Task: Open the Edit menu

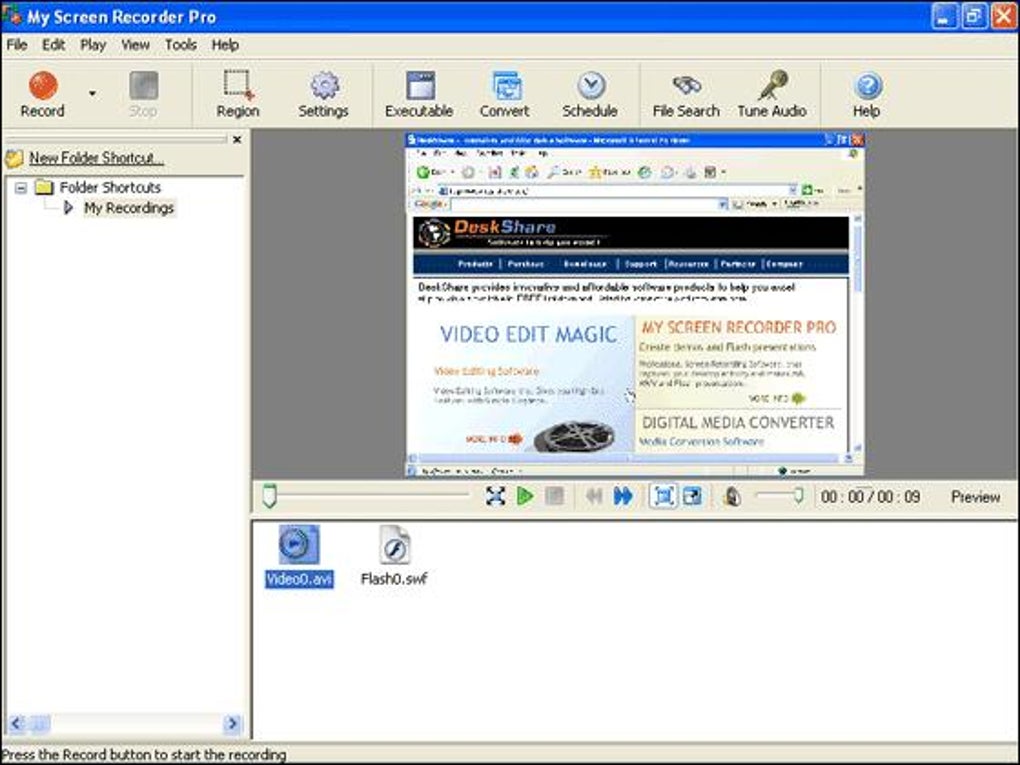Action: coord(53,45)
